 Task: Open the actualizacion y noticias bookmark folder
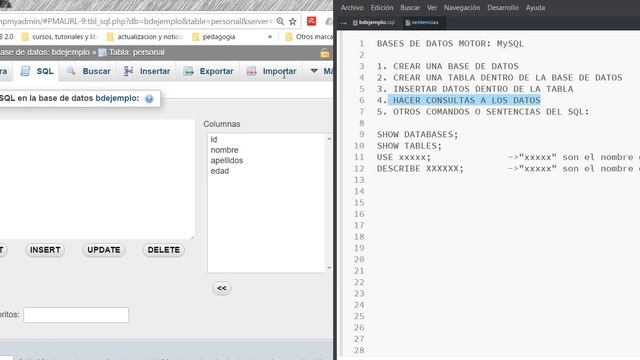pyautogui.click(x=145, y=37)
